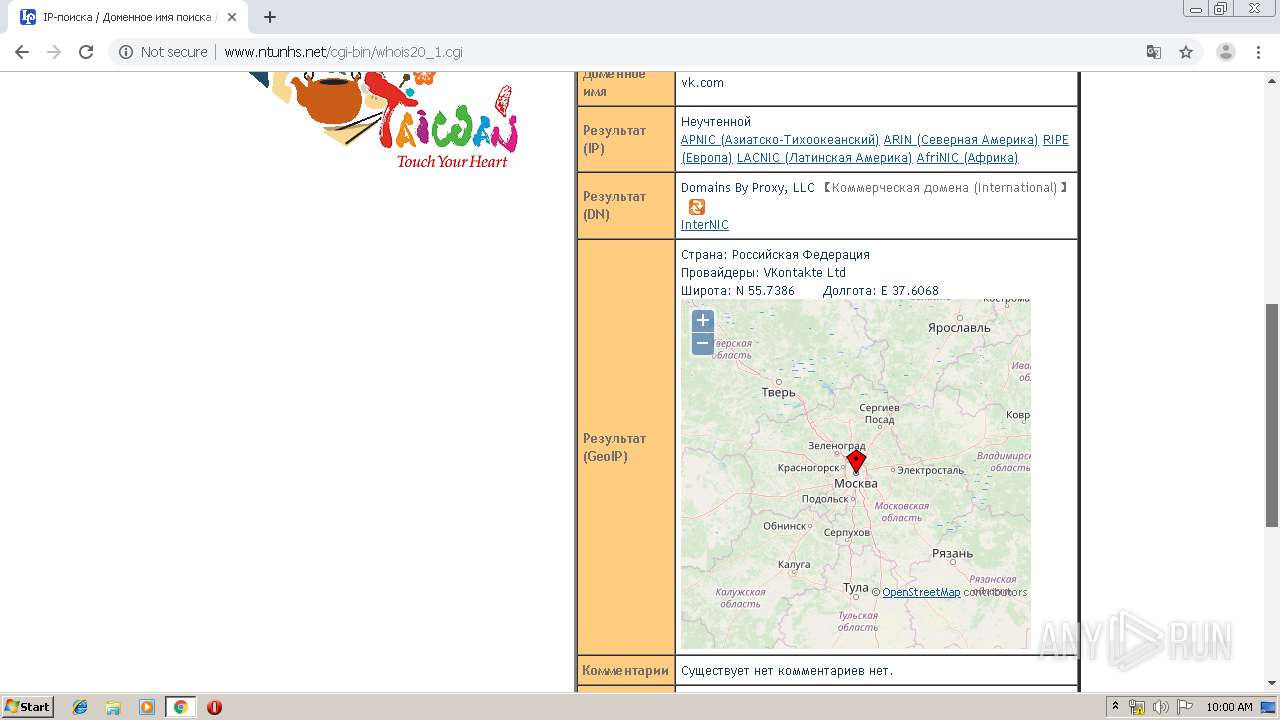Switch to Chrome in the taskbar
This screenshot has height=720, width=1280.
tap(180, 707)
